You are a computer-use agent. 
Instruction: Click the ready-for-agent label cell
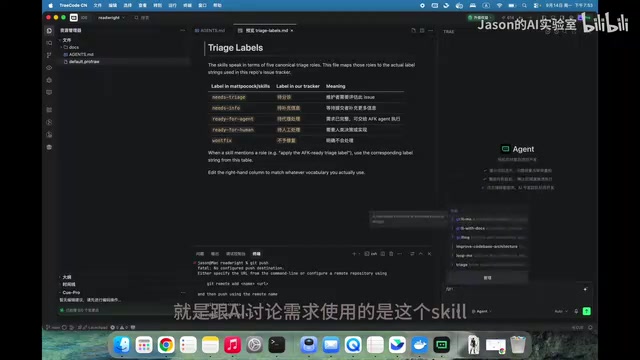pos(233,119)
